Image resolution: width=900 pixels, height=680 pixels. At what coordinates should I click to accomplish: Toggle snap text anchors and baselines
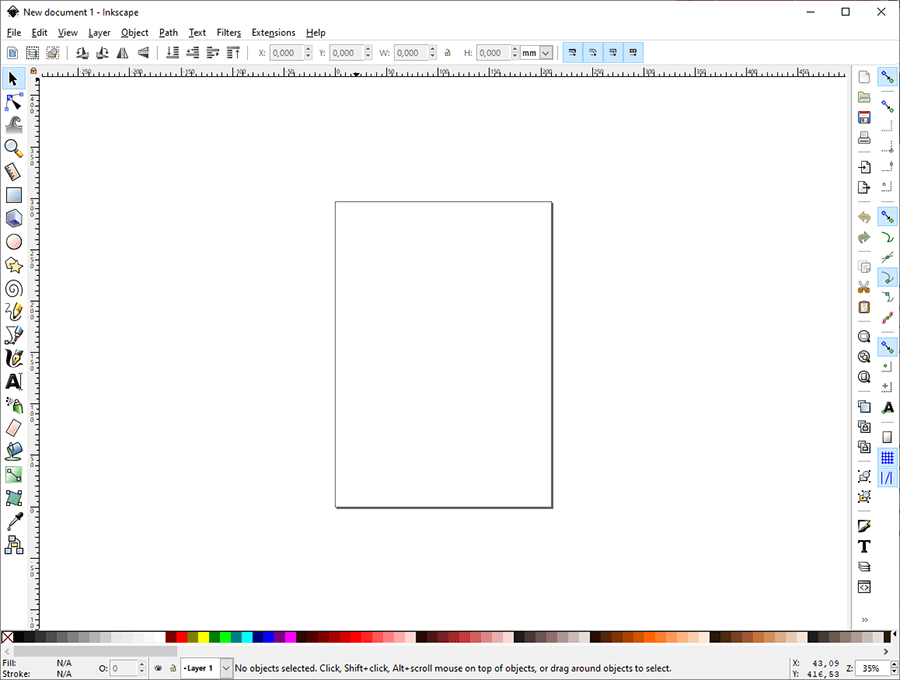coord(887,407)
